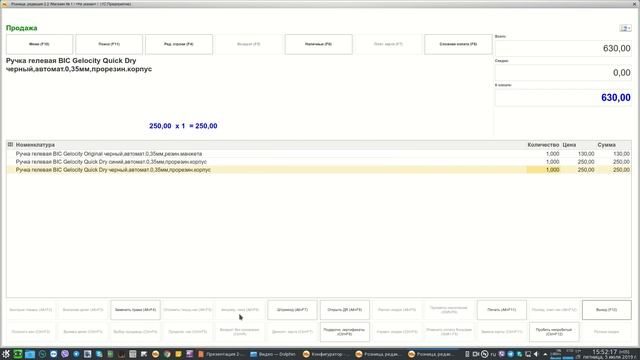Click Открыть ДЯ (Alt+F8) button

(345, 310)
